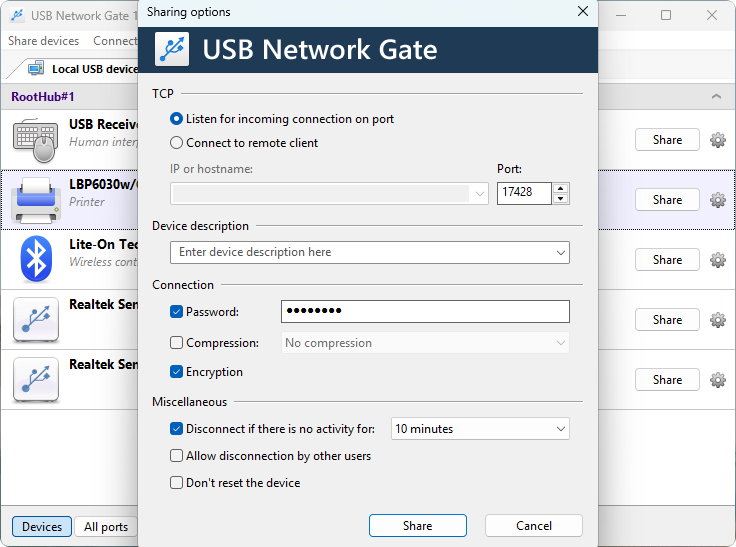The image size is (736, 547).
Task: Select the Devices tab at bottom
Action: click(42, 526)
